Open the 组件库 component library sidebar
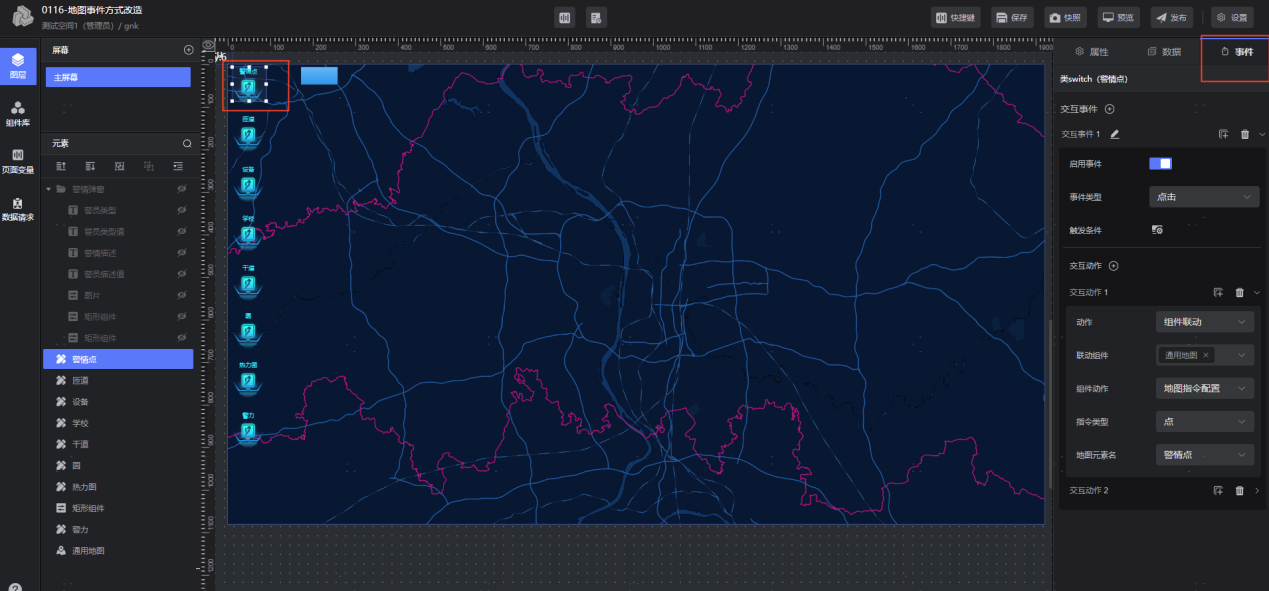1269x591 pixels. click(x=18, y=113)
